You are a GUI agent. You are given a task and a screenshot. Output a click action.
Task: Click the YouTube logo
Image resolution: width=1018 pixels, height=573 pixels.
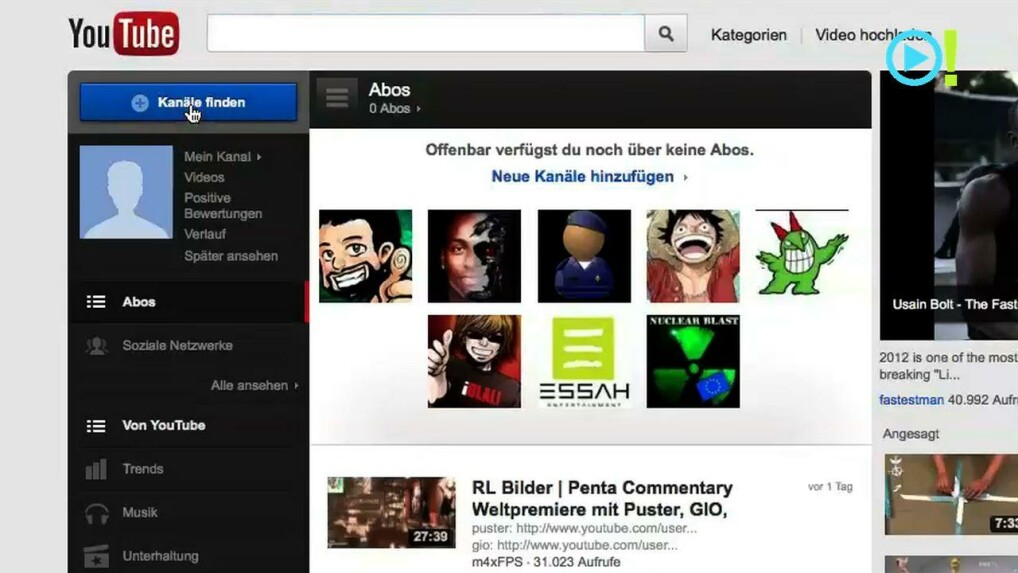coord(123,34)
